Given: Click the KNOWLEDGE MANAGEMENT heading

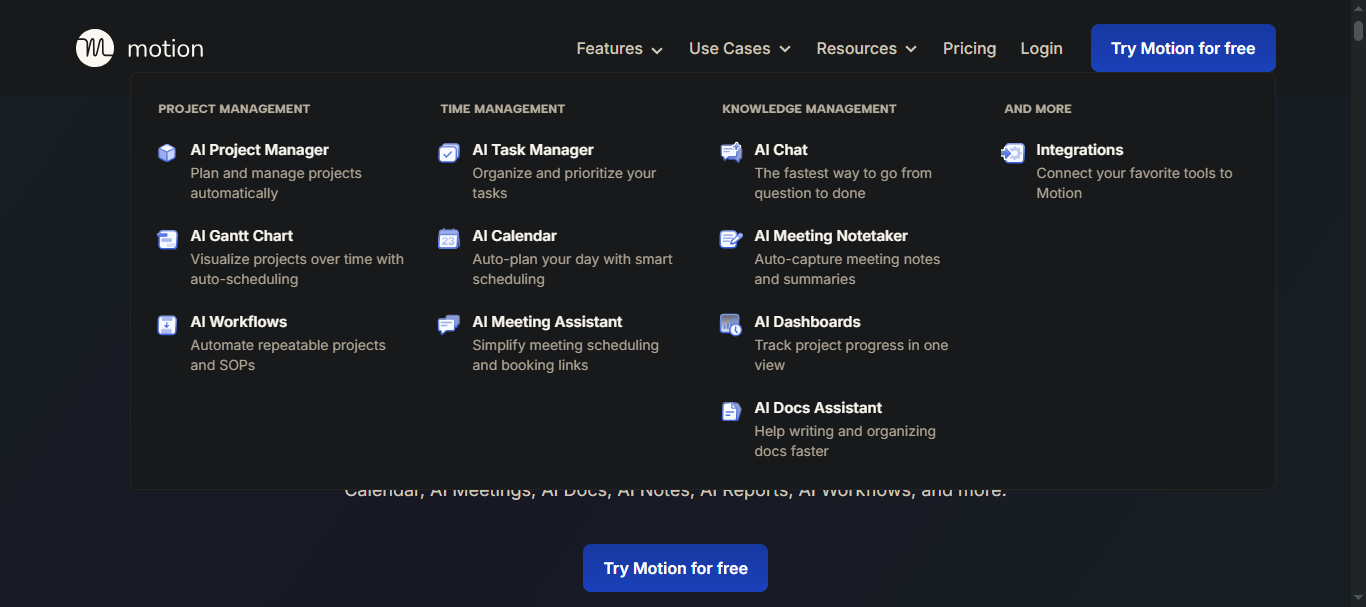Looking at the screenshot, I should [809, 109].
